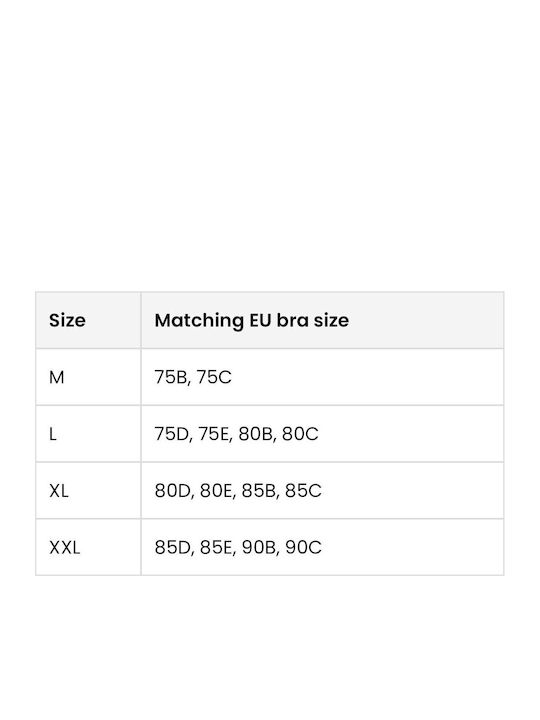
Task: Click the 85C text in XL row
Action: 303,491
